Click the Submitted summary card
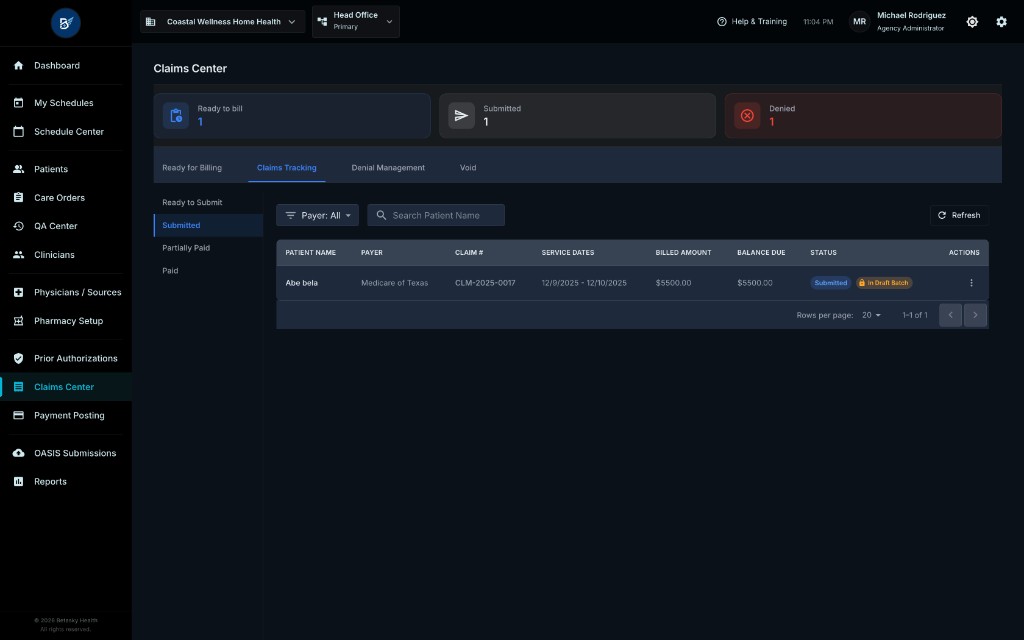This screenshot has width=1024, height=640. (x=577, y=116)
